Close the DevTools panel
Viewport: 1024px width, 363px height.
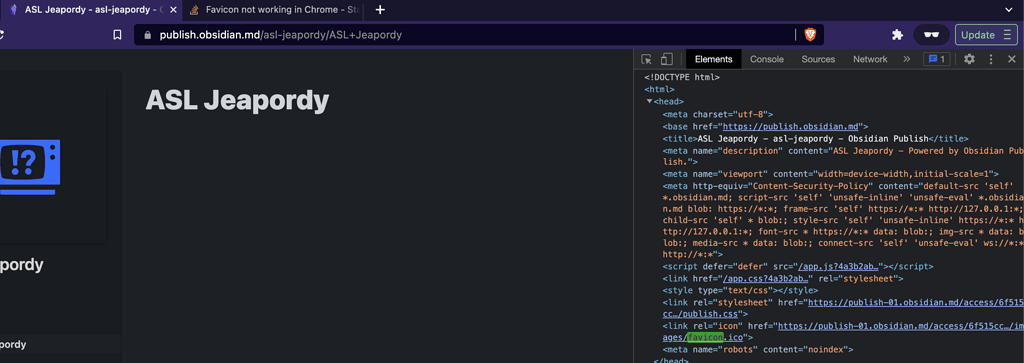click(1012, 59)
